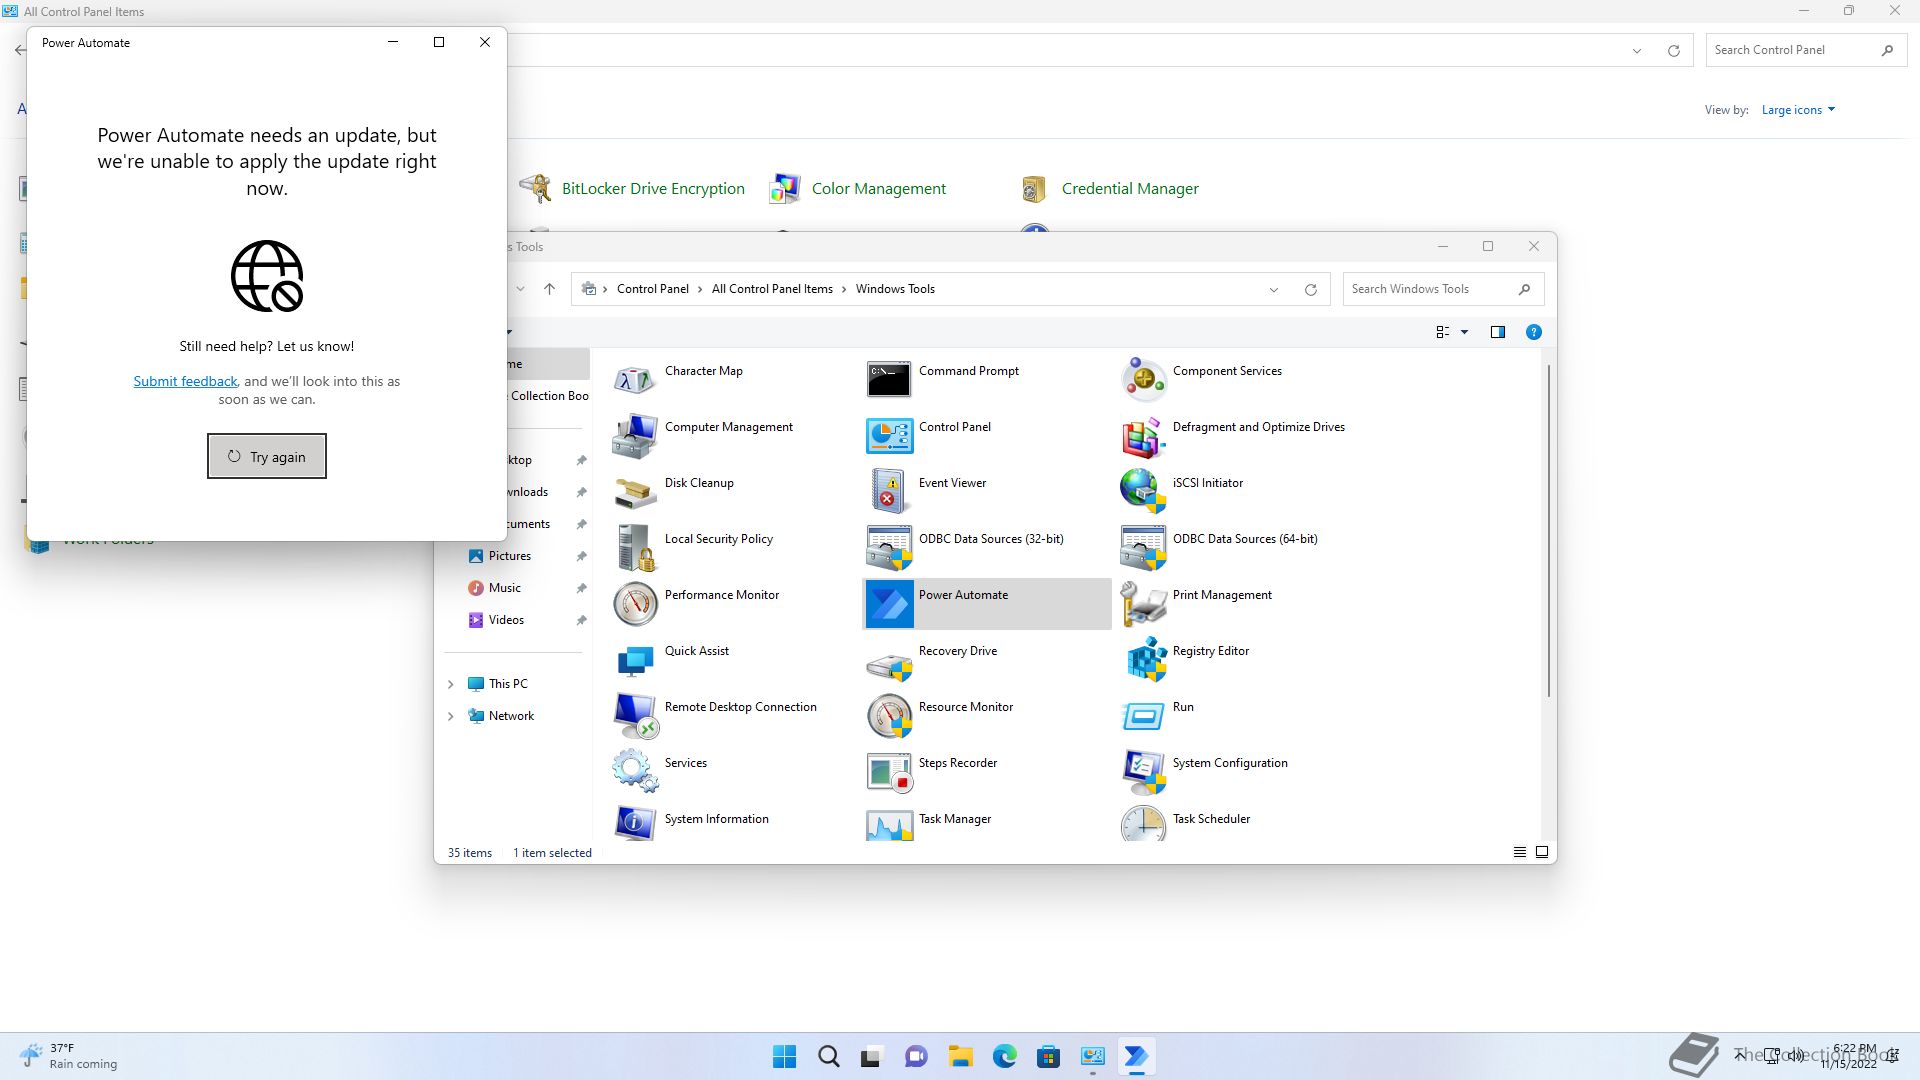
Task: Open Windows Start button
Action: [785, 1056]
